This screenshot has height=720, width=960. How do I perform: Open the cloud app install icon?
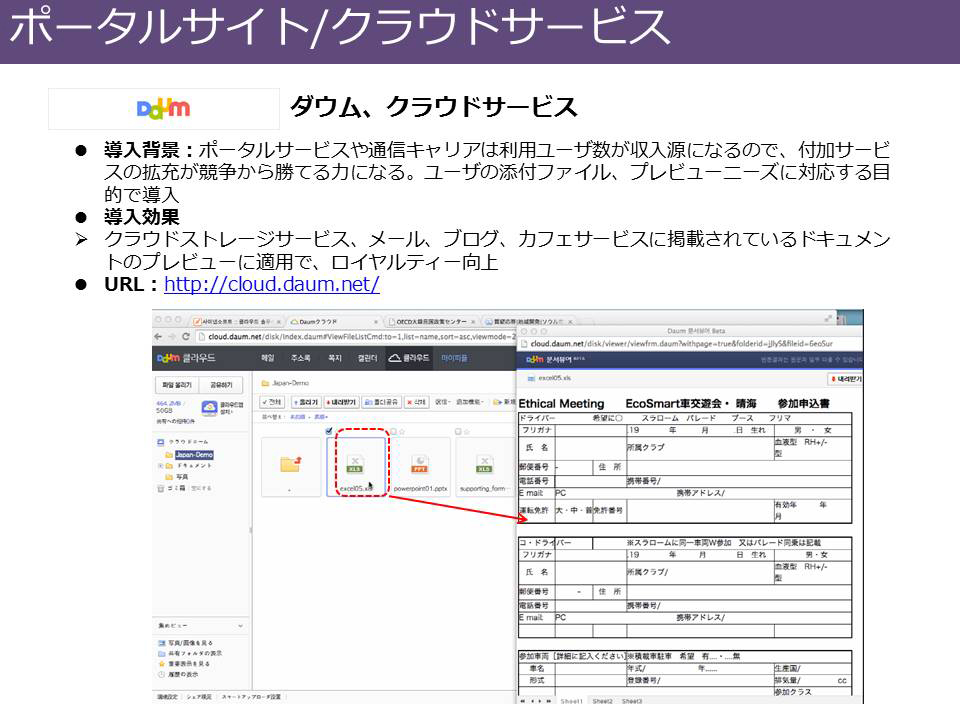209,408
